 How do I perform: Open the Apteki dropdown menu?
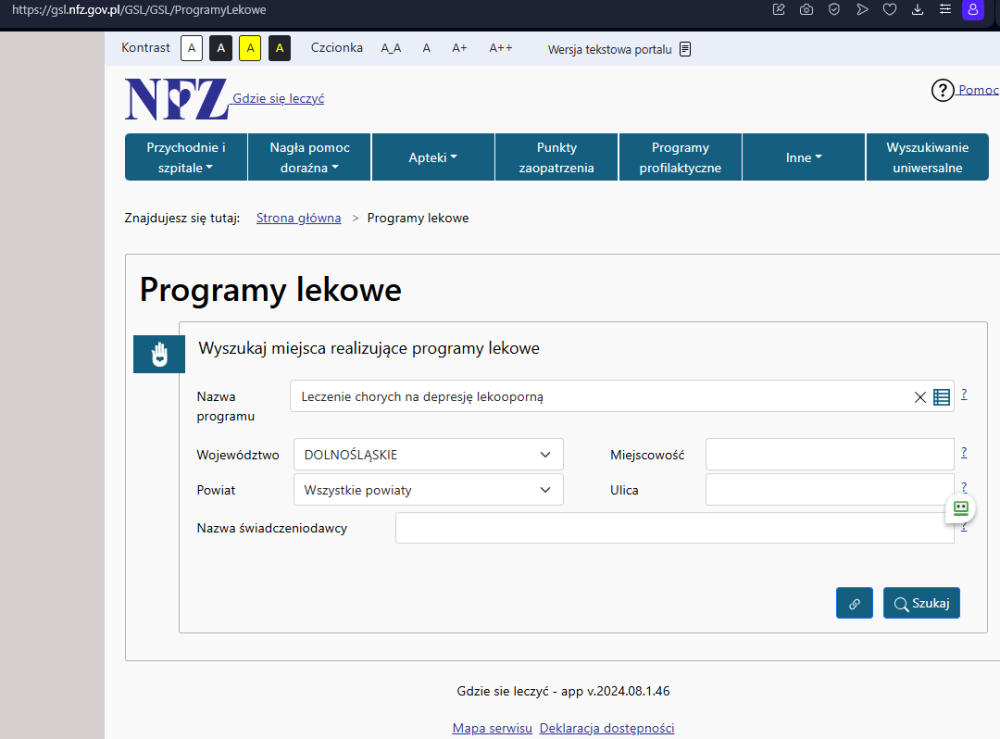click(433, 158)
